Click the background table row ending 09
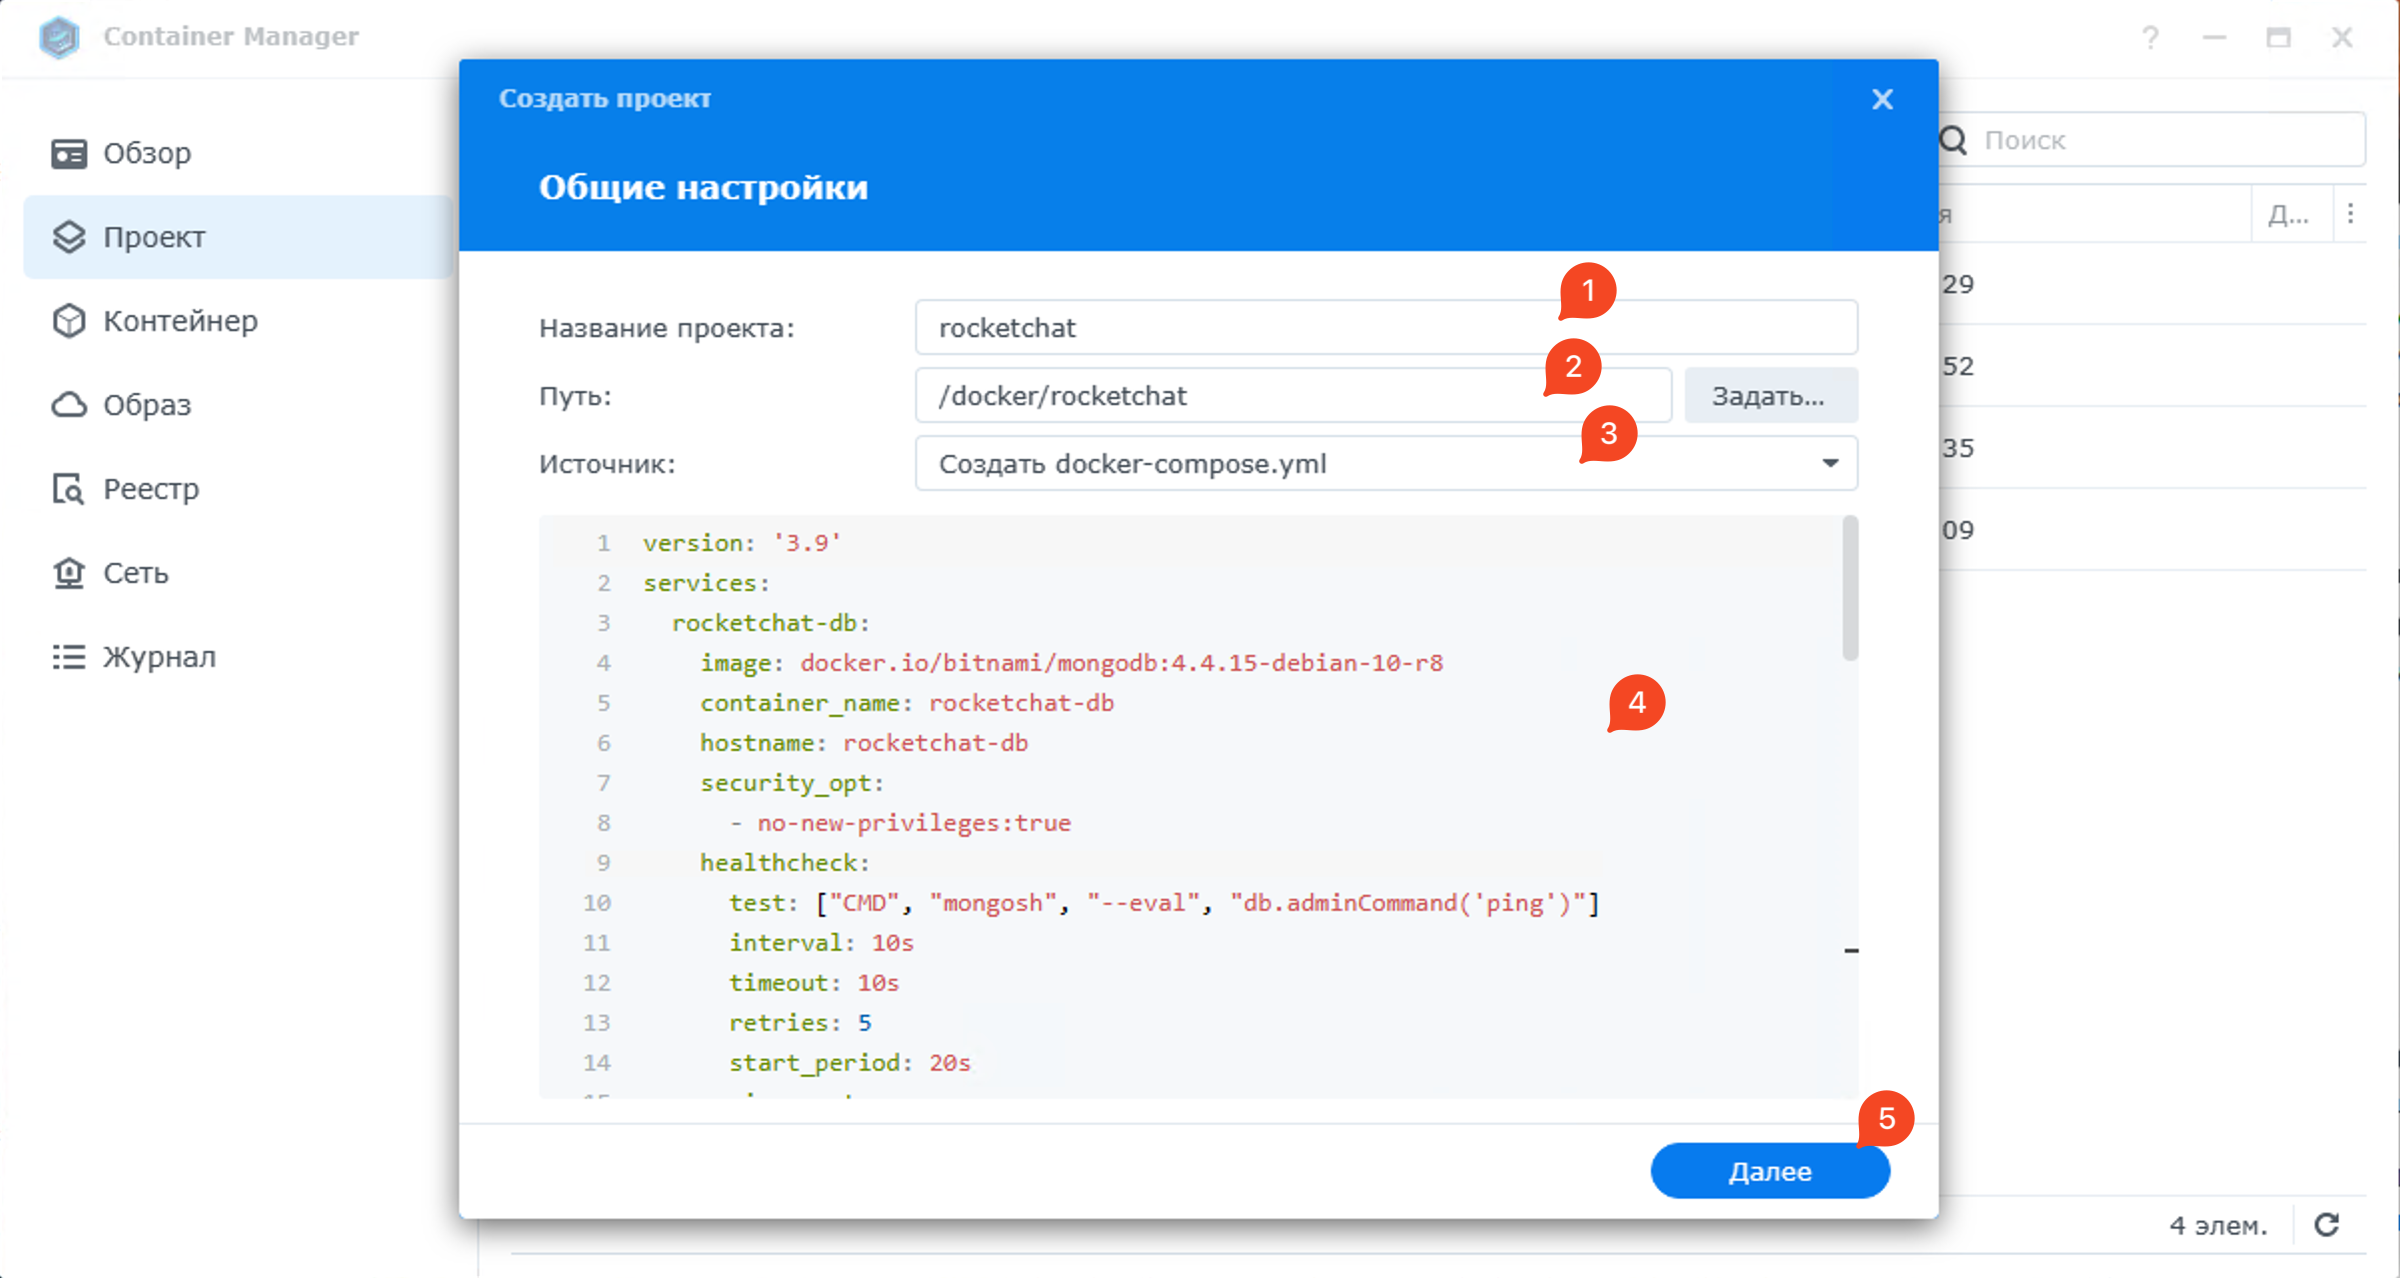Image resolution: width=2400 pixels, height=1278 pixels. pyautogui.click(x=2152, y=530)
